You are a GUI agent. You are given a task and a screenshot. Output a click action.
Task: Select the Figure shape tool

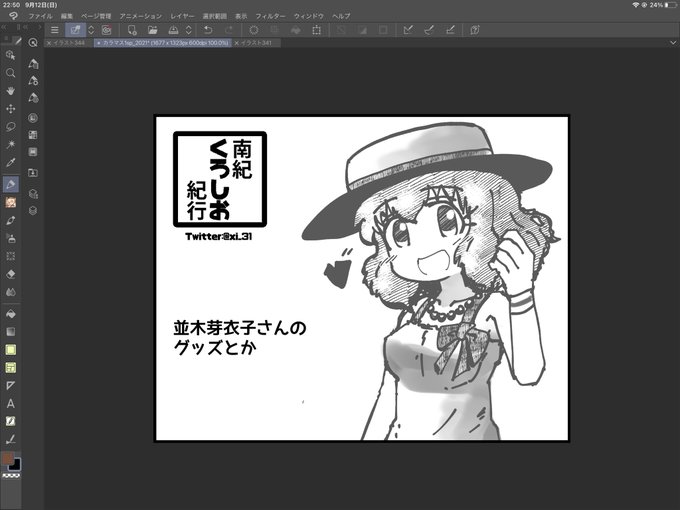pyautogui.click(x=10, y=350)
